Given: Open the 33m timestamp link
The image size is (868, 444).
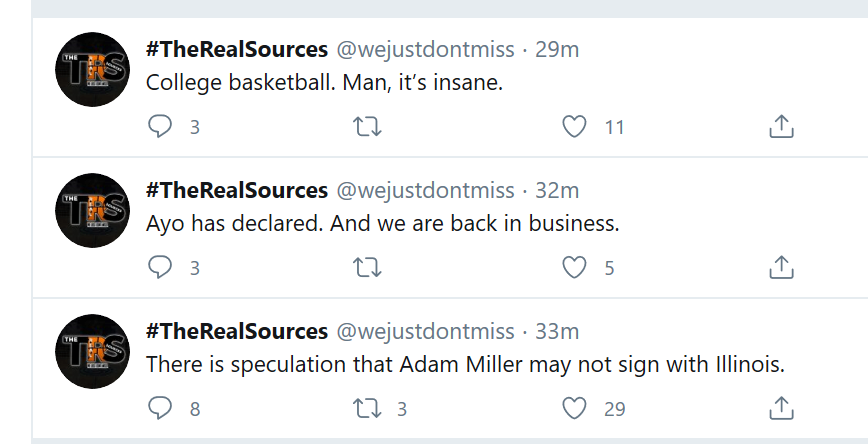Looking at the screenshot, I should 557,331.
